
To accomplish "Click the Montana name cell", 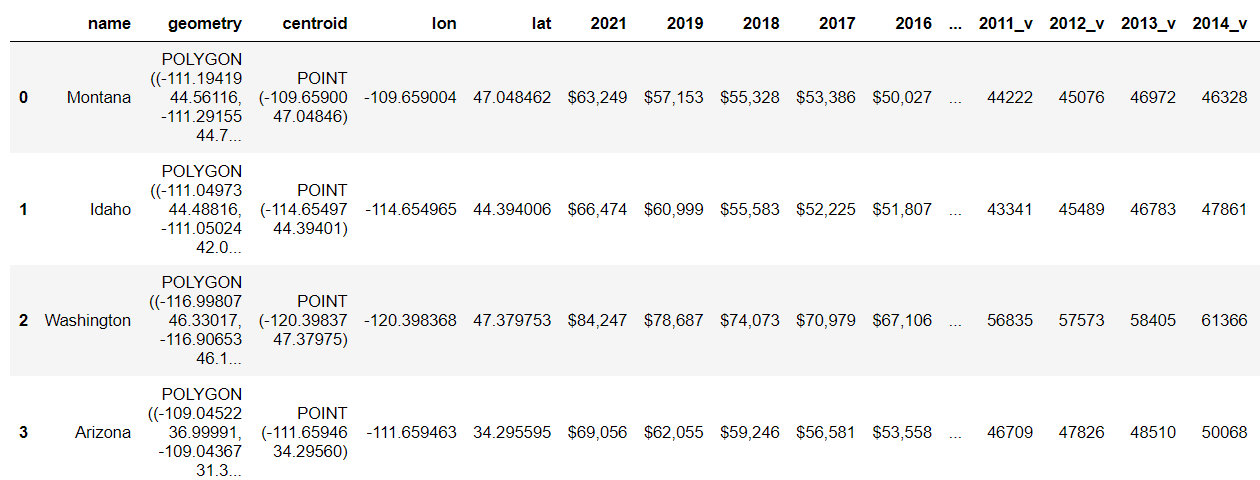I will [98, 98].
